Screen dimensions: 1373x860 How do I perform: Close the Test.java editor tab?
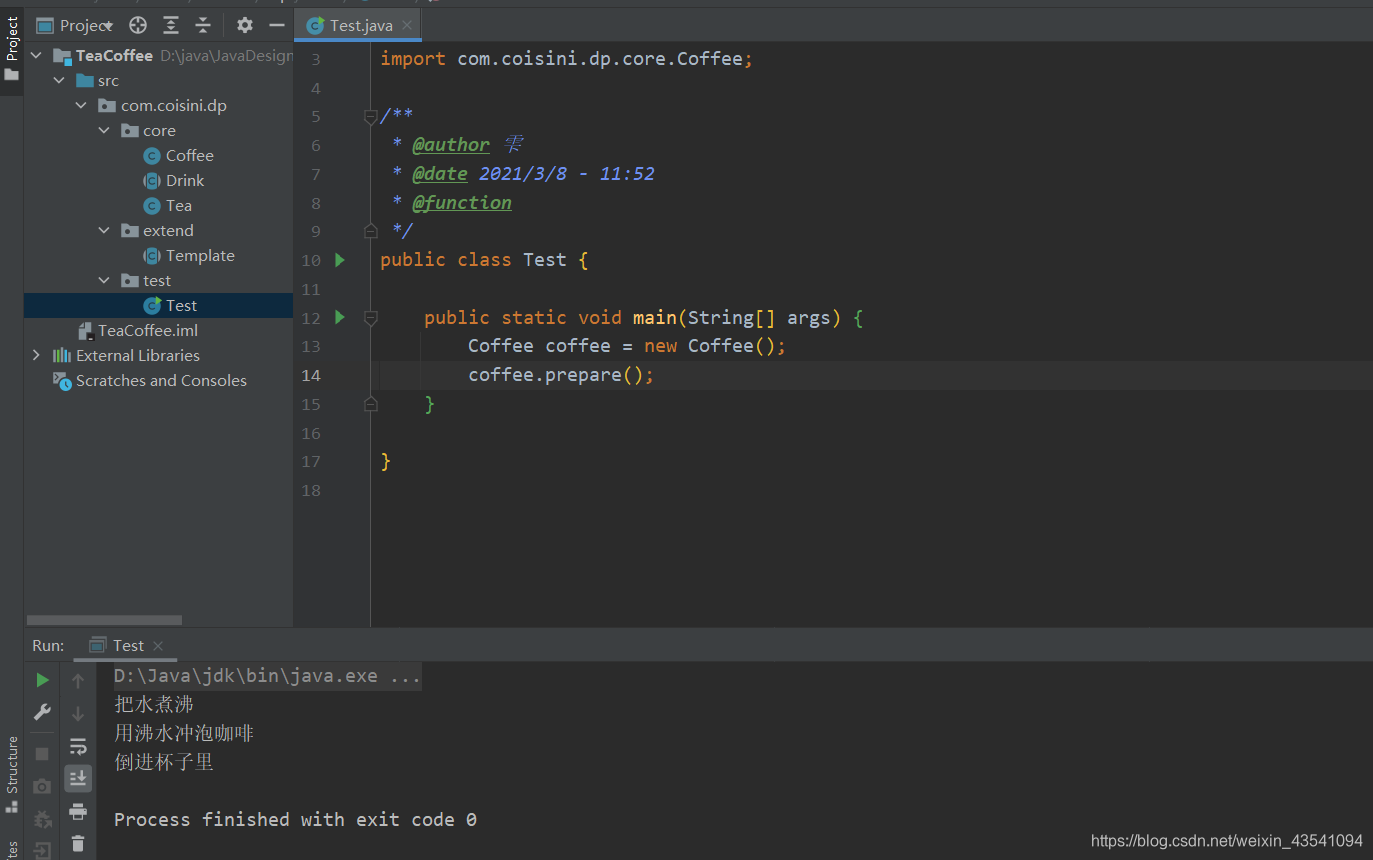407,25
